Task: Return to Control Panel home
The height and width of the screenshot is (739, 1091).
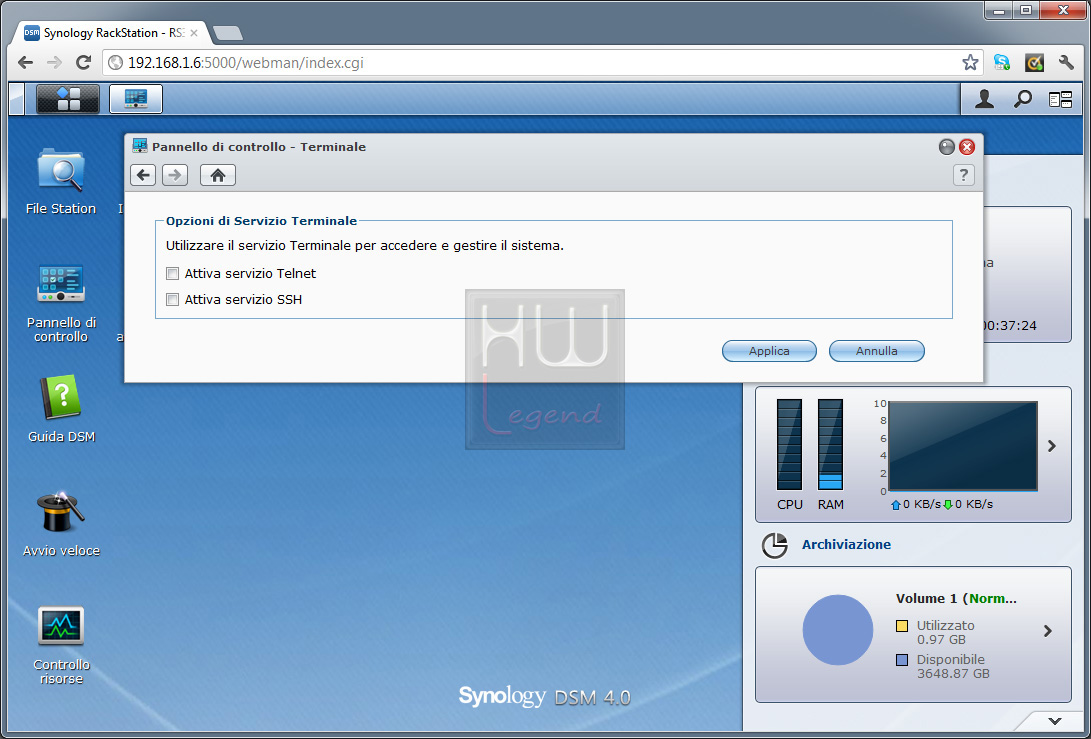Action: click(x=218, y=175)
